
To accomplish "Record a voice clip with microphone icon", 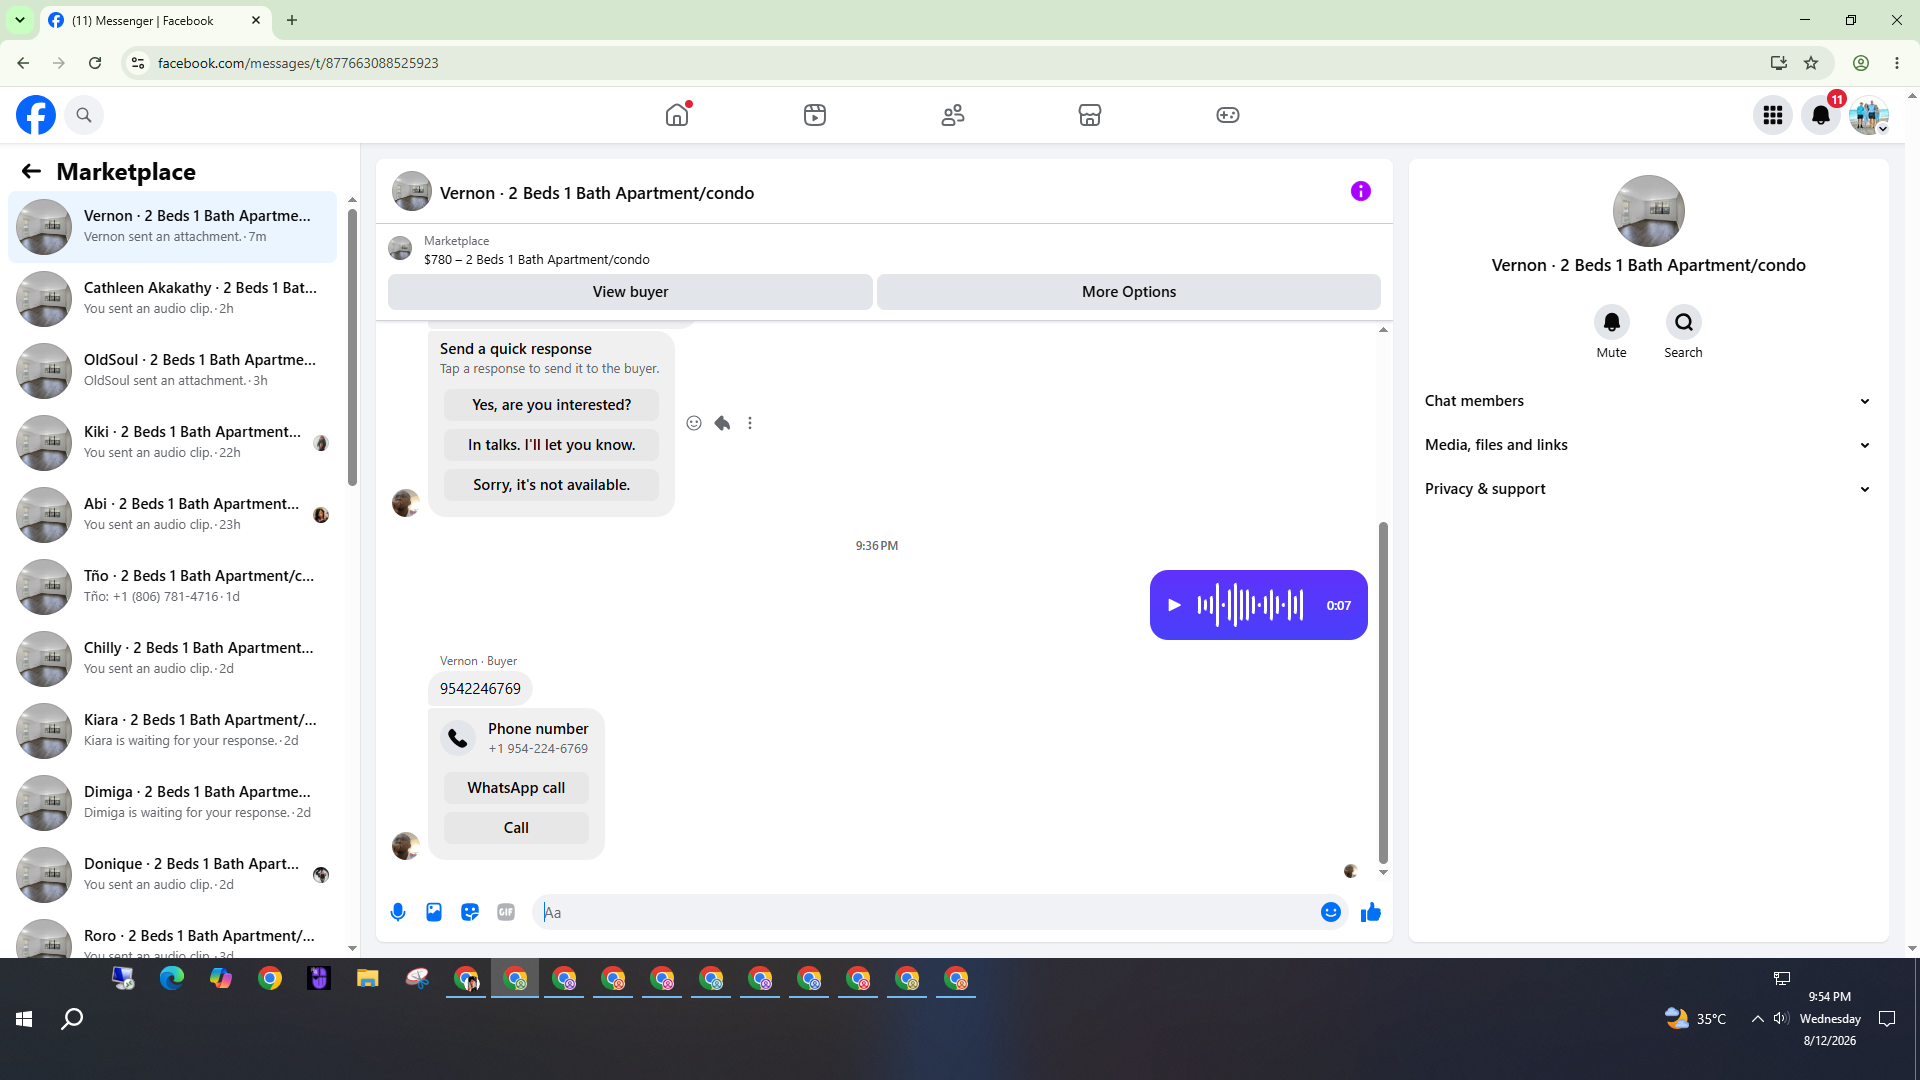I will pos(398,912).
